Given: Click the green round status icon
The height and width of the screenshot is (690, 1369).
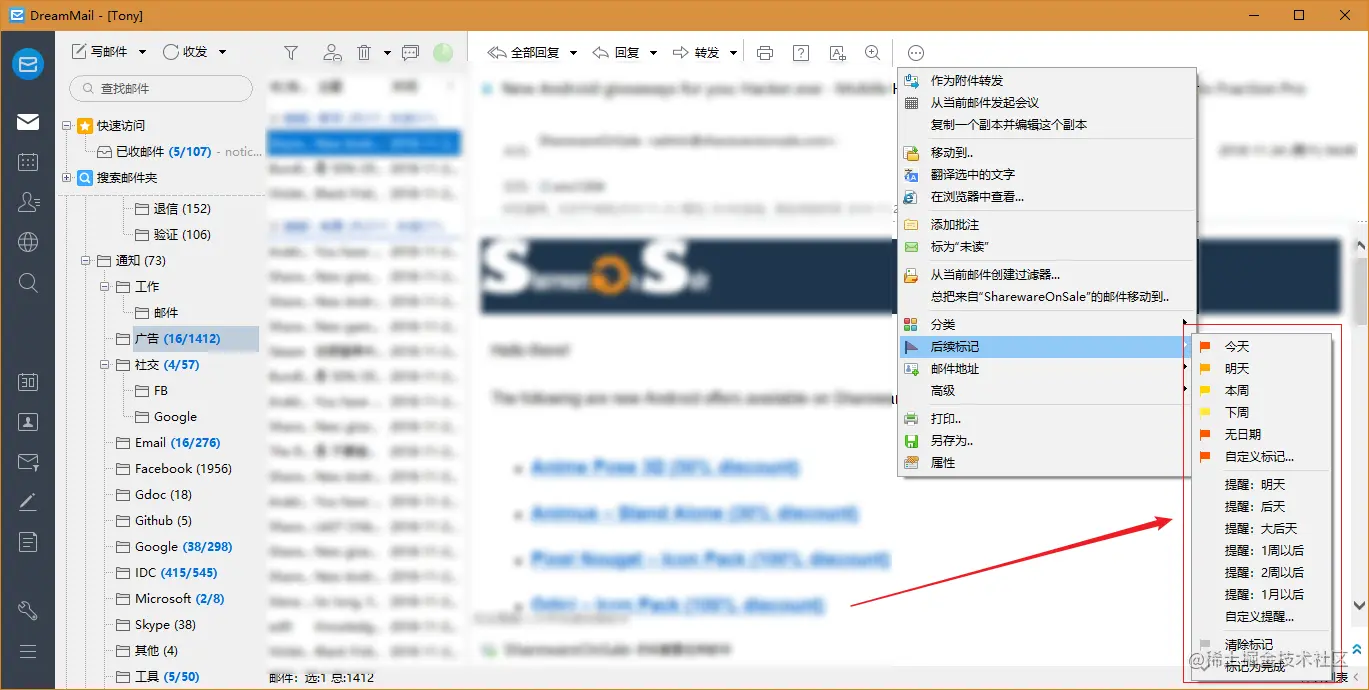Looking at the screenshot, I should (442, 53).
